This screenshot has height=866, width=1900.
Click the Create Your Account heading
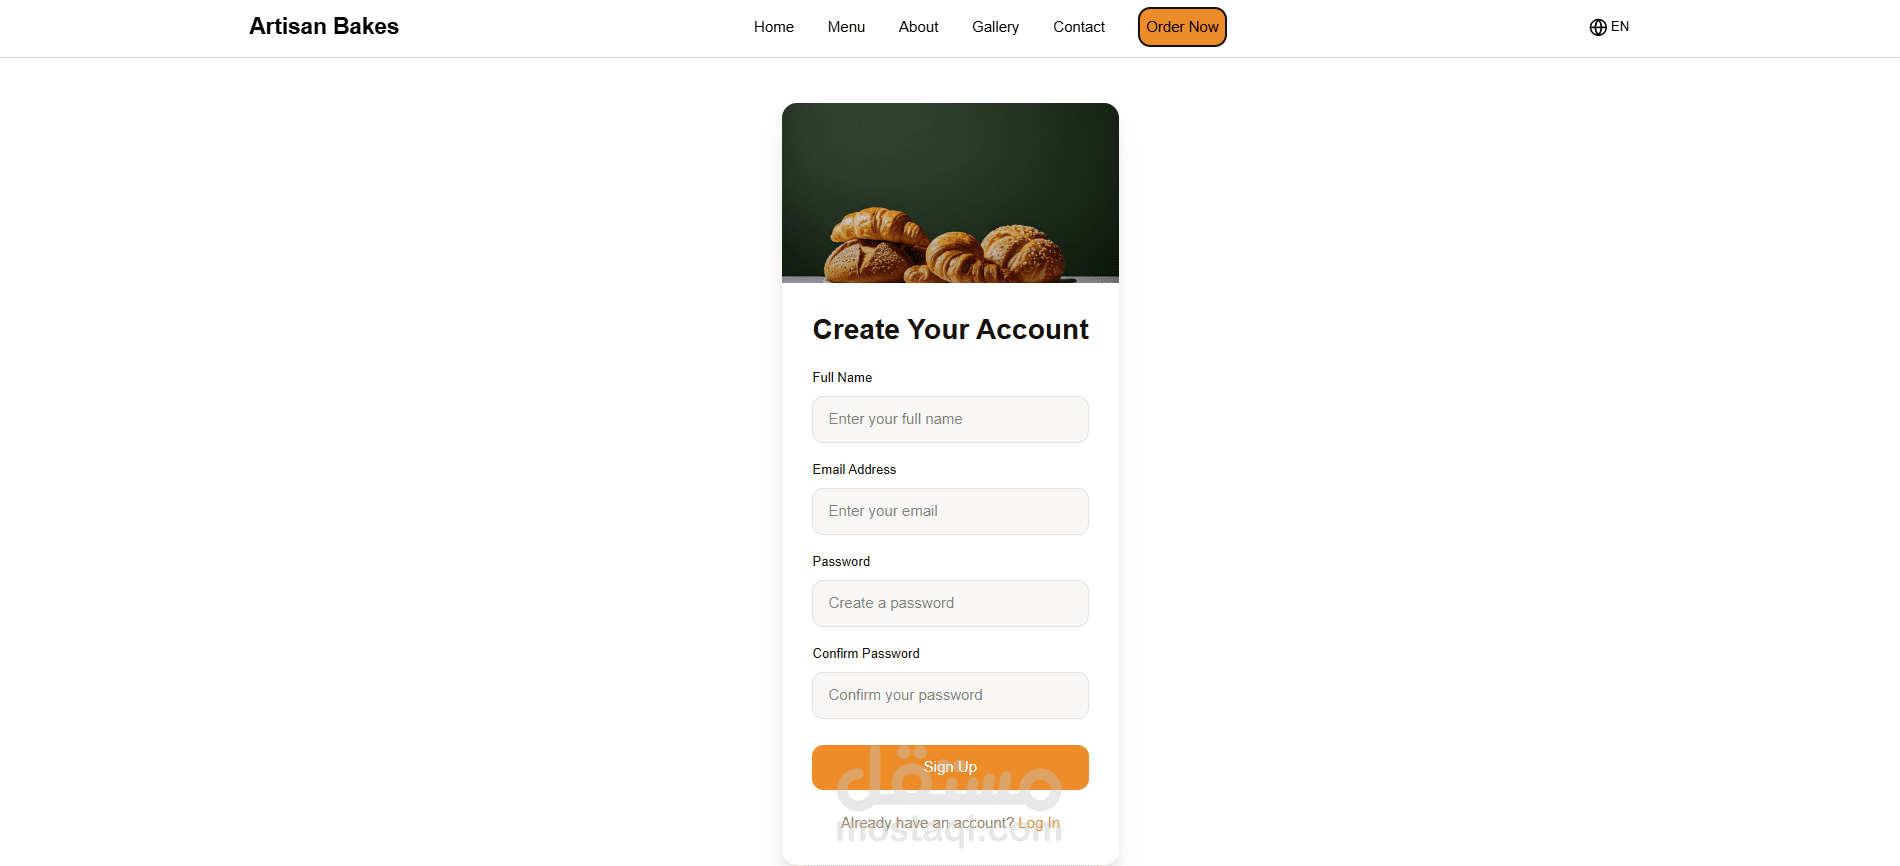[950, 329]
